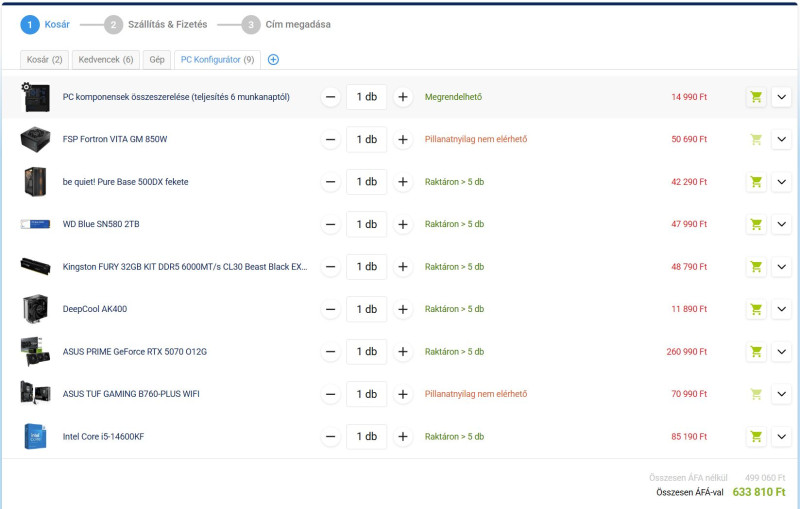This screenshot has height=509, width=800.
Task: Add ASUS PRIME GeForce RTX 5070 to cart
Action: click(756, 351)
